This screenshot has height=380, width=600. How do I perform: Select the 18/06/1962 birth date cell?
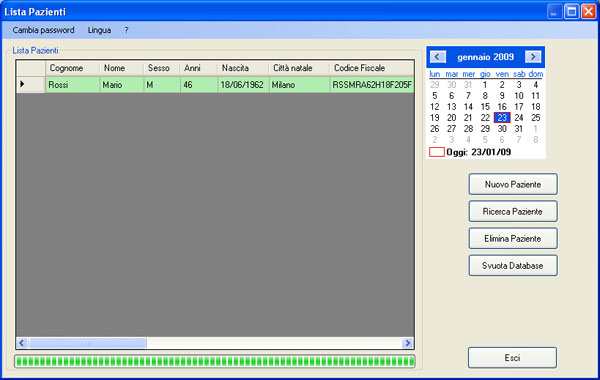243,85
